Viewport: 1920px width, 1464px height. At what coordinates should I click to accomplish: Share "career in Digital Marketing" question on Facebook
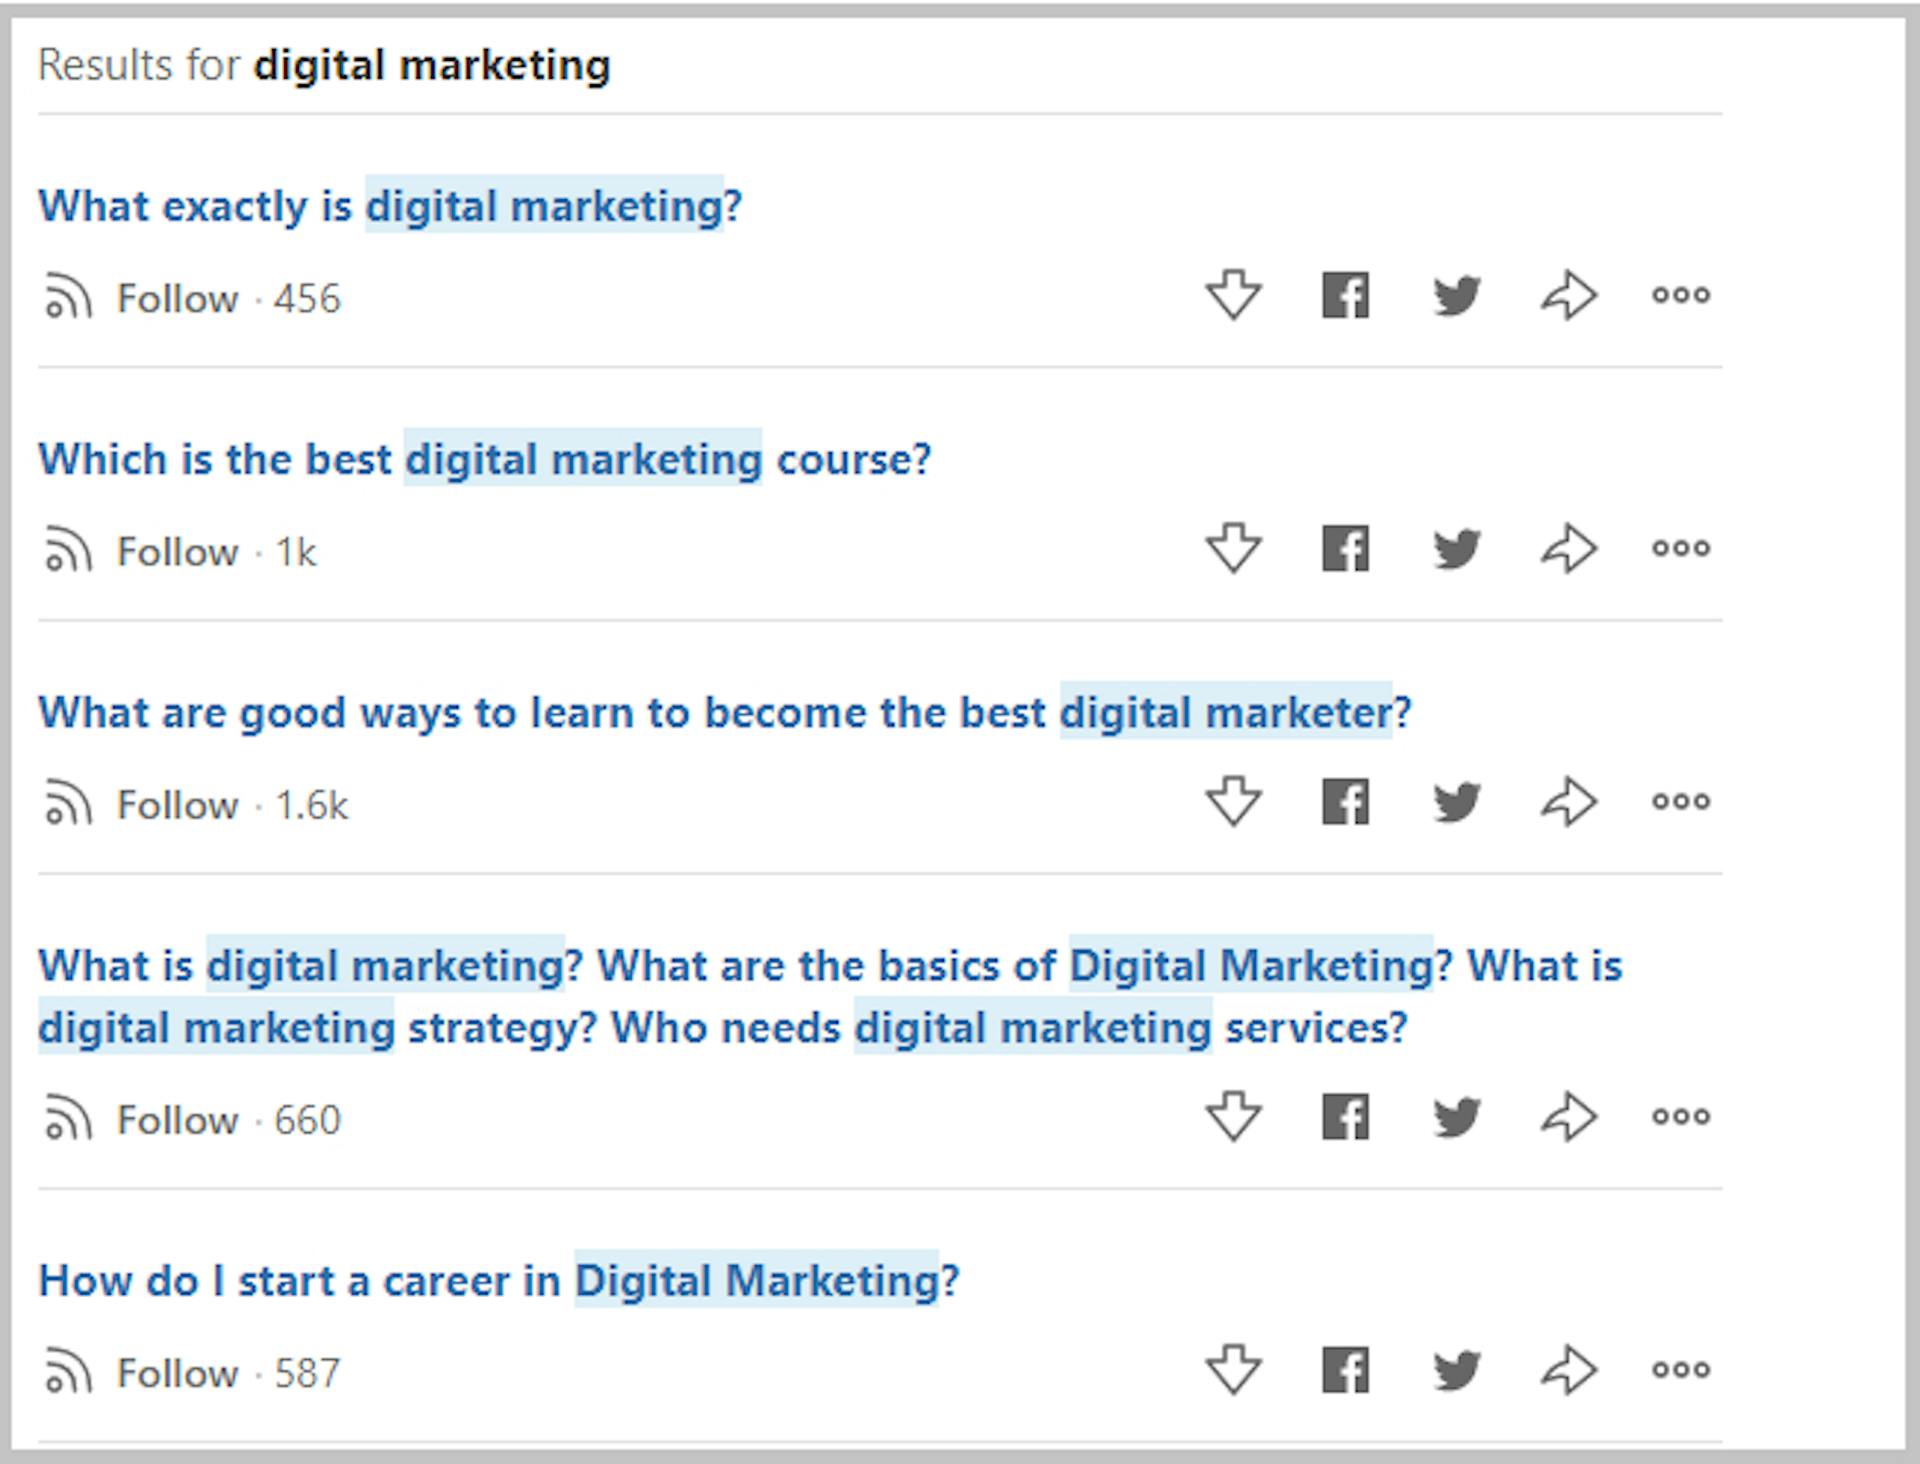click(1345, 1369)
